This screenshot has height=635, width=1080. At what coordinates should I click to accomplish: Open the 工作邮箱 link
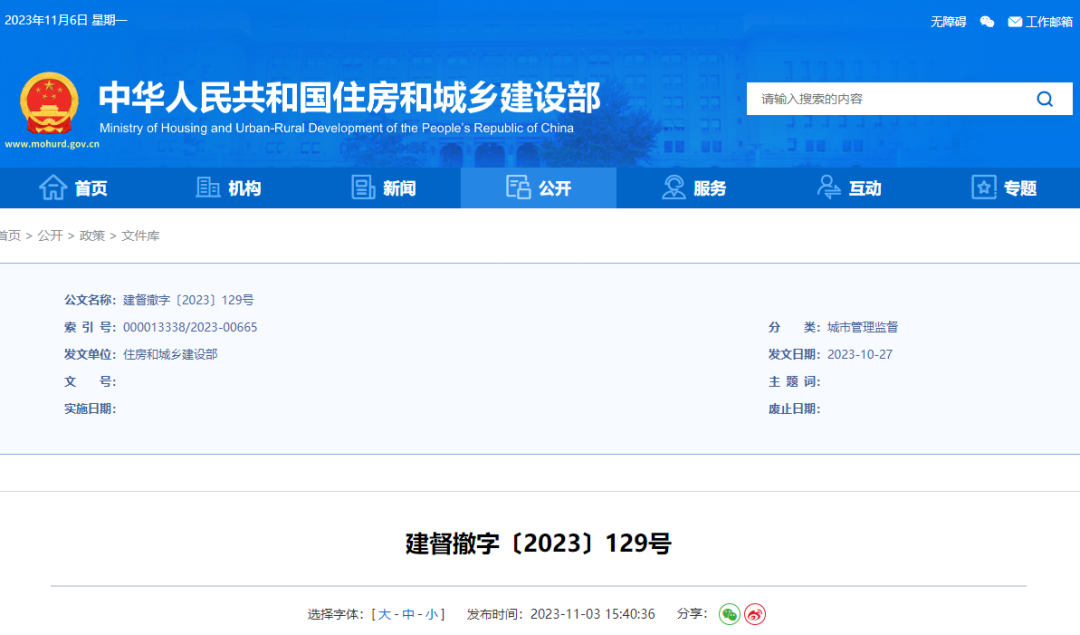[1049, 22]
